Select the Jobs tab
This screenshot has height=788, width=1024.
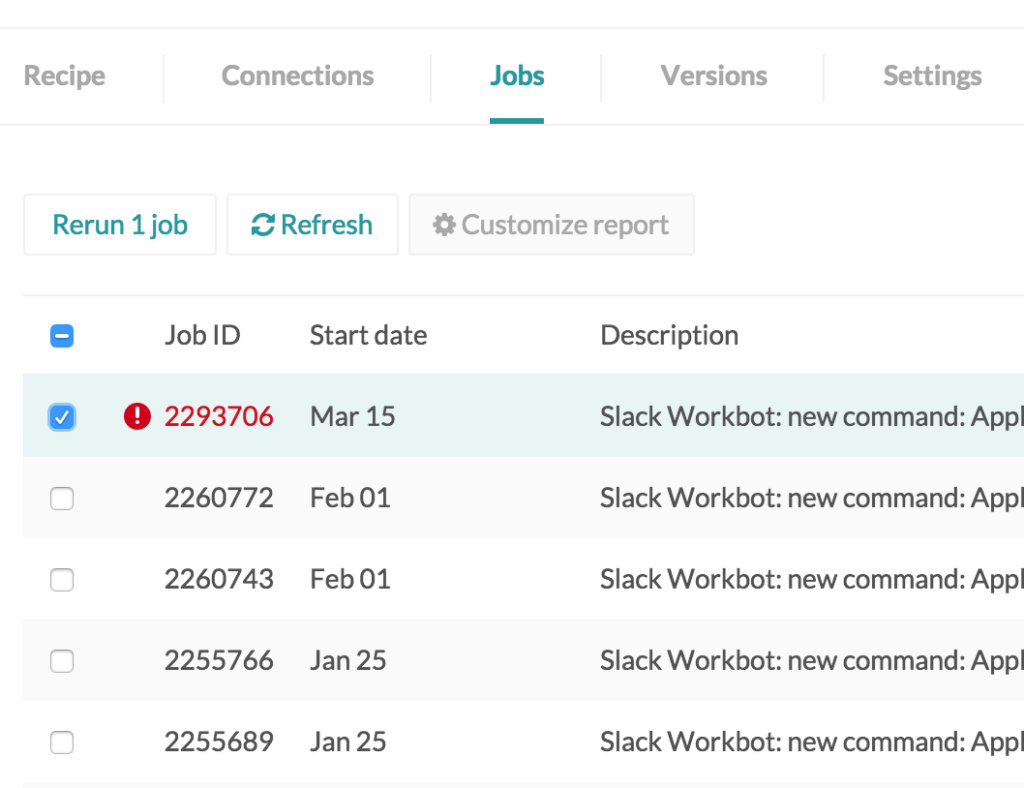(x=517, y=76)
